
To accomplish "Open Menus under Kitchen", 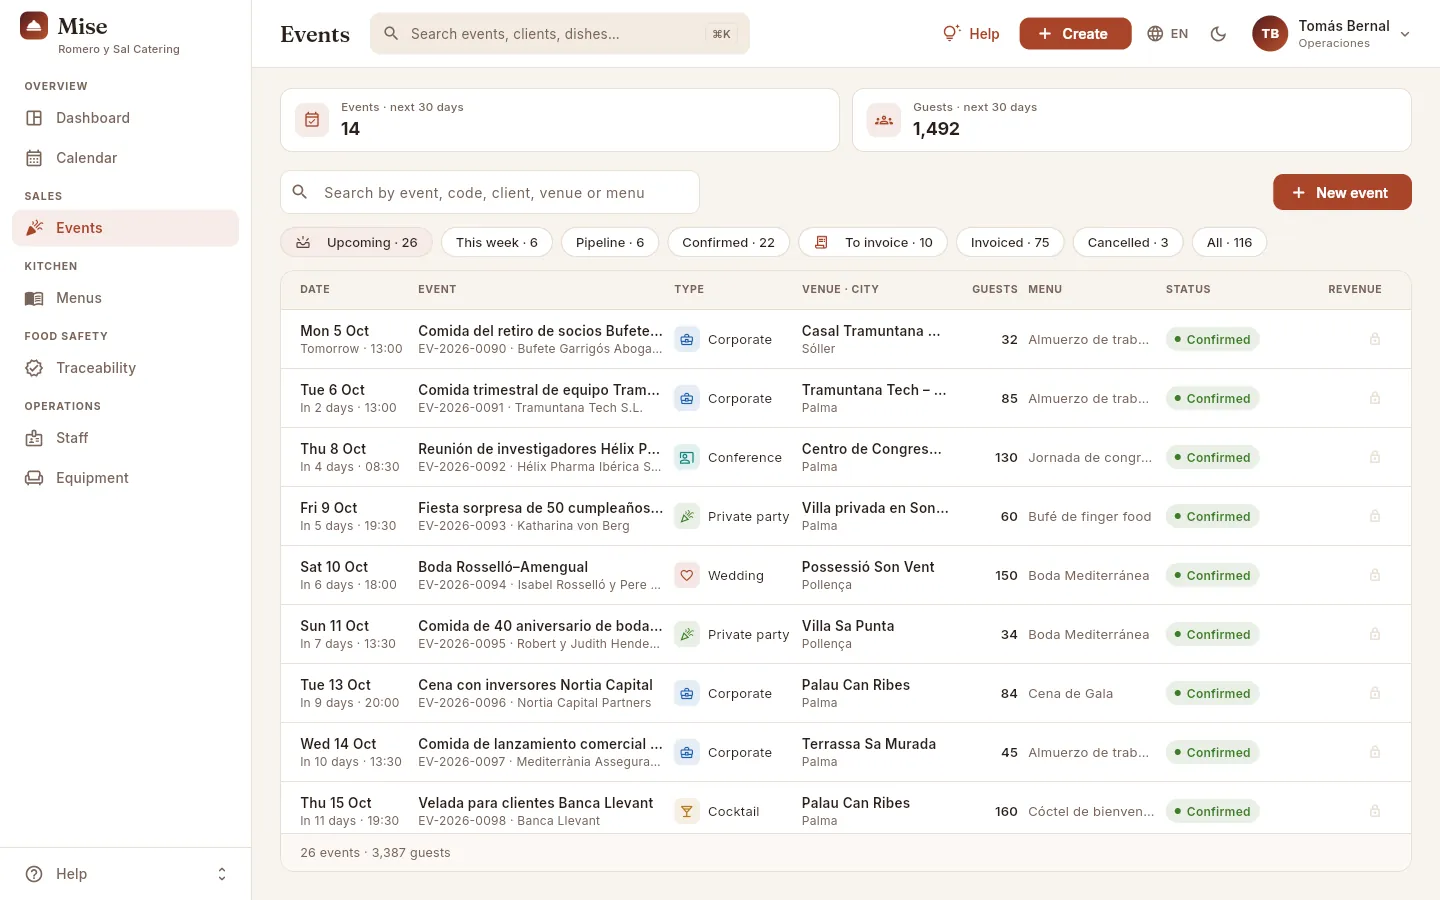I will pyautogui.click(x=125, y=298).
